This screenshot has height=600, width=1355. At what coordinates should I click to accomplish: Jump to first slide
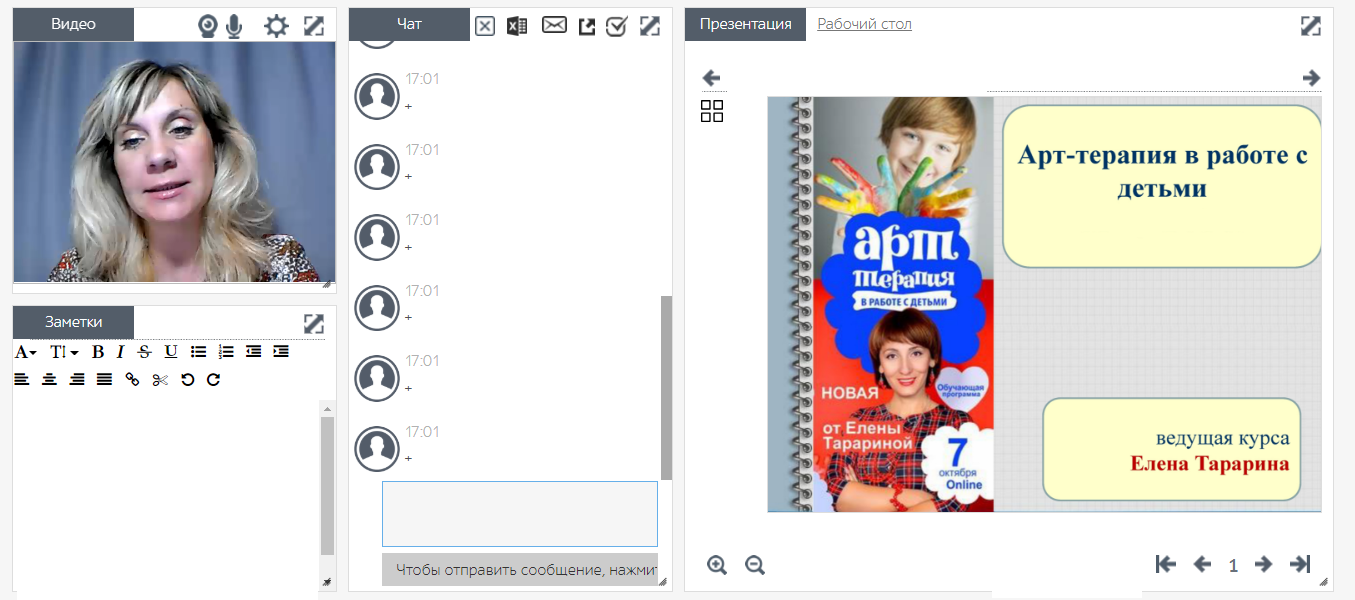pos(1166,564)
